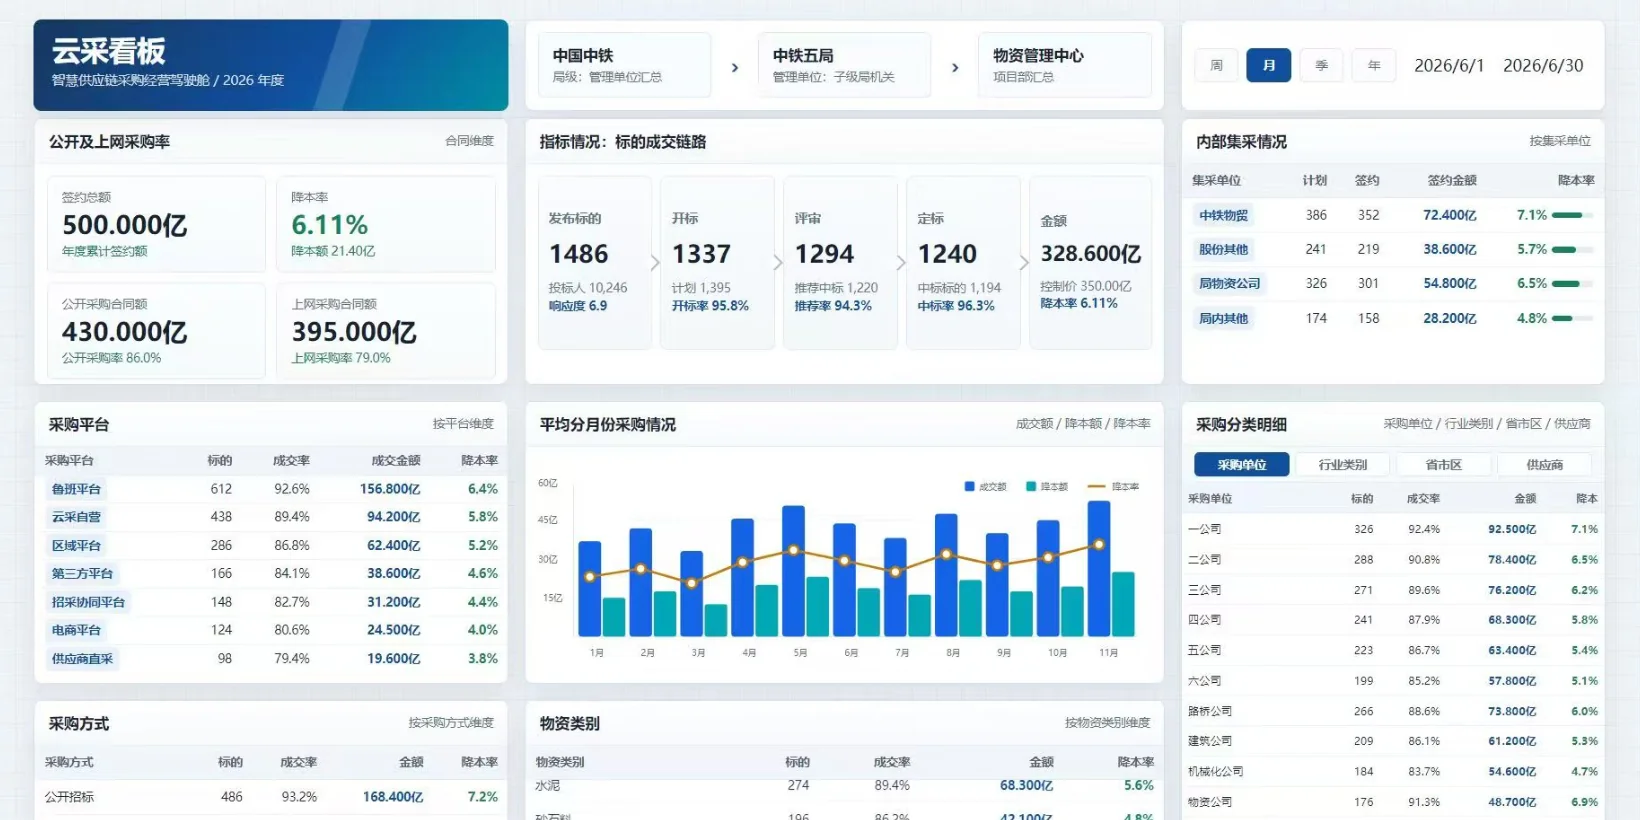Screen dimensions: 1640x820
Task: Toggle the 成交额 legend marker in chart
Action: (x=970, y=487)
